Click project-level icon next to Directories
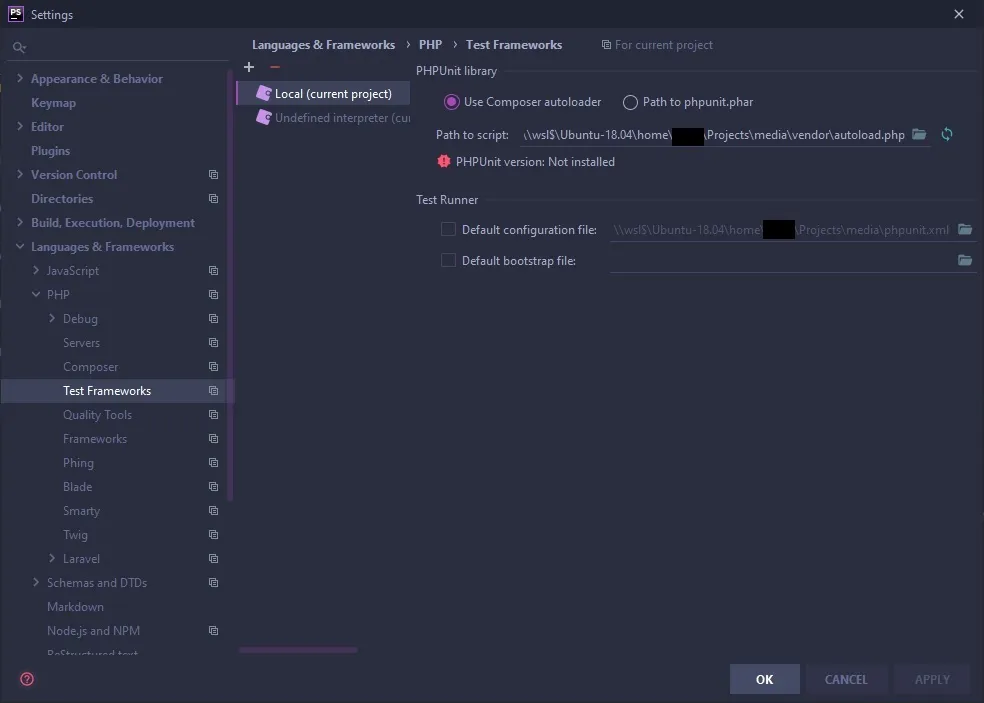Viewport: 984px width, 703px height. coord(213,198)
